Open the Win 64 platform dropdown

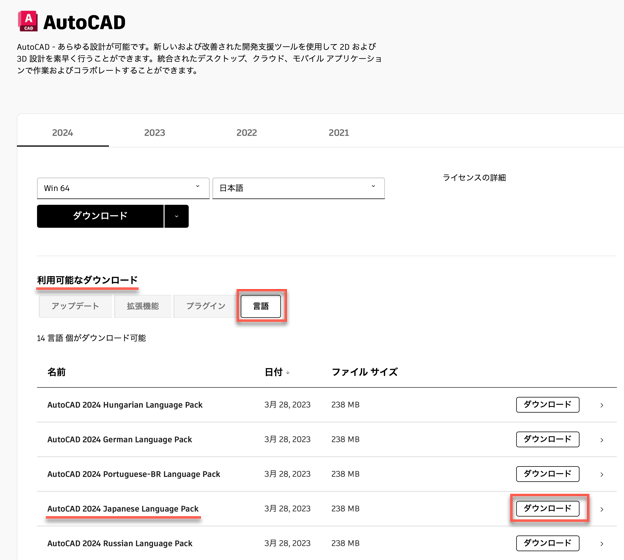[x=123, y=188]
